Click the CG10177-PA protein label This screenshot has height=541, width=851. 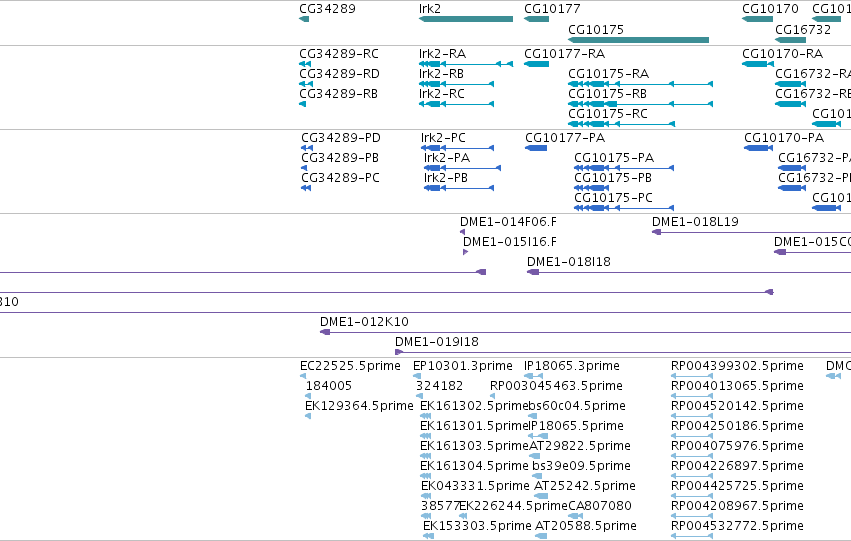point(565,138)
